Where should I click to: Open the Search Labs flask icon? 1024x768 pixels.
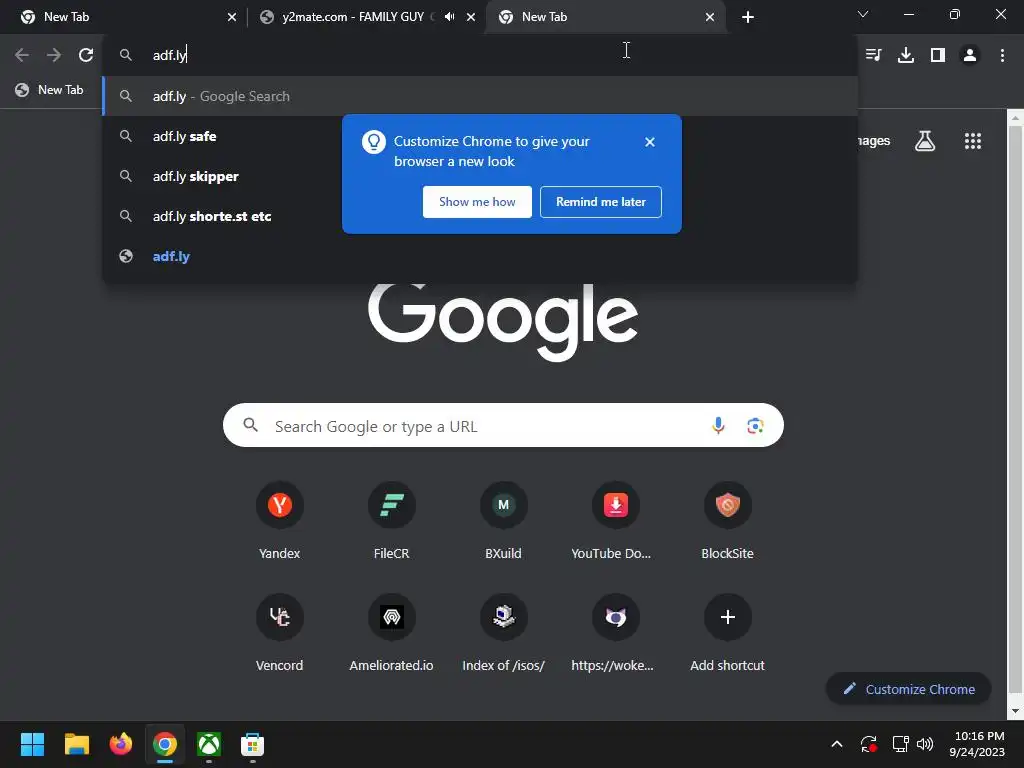(x=925, y=141)
